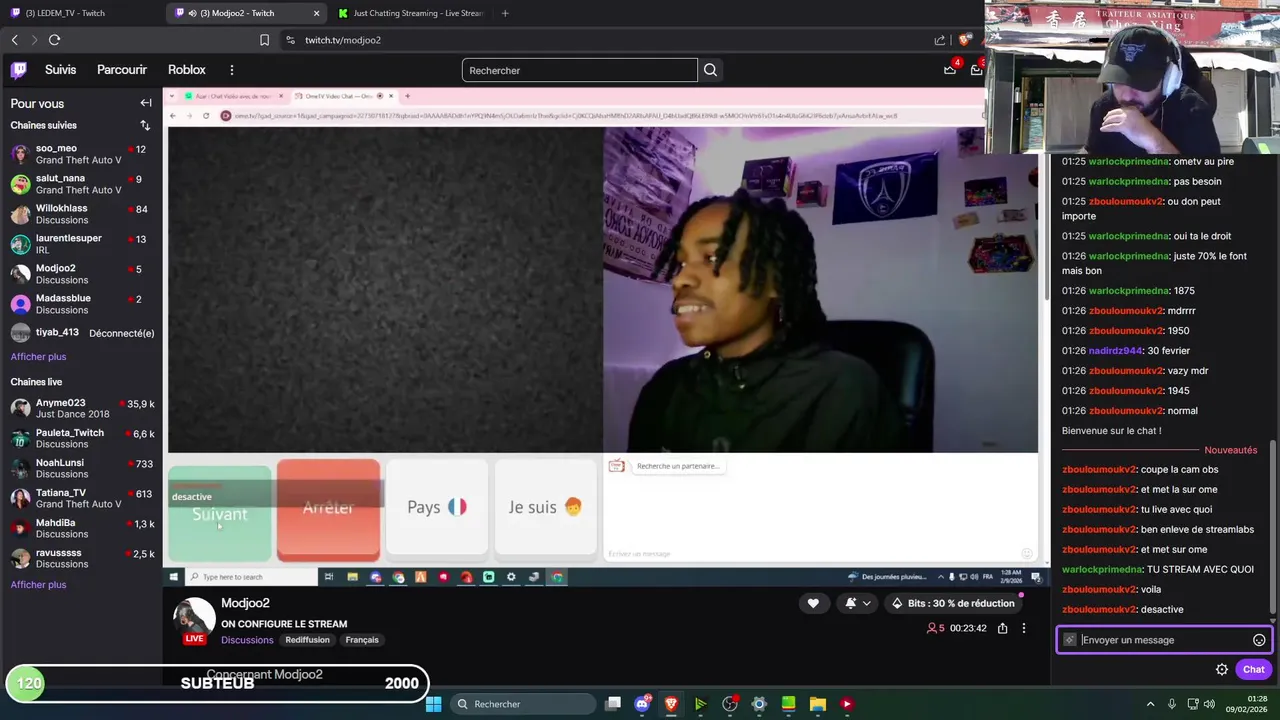This screenshot has height=720, width=1280.
Task: Click chat scrollbar
Action: tap(1274, 525)
